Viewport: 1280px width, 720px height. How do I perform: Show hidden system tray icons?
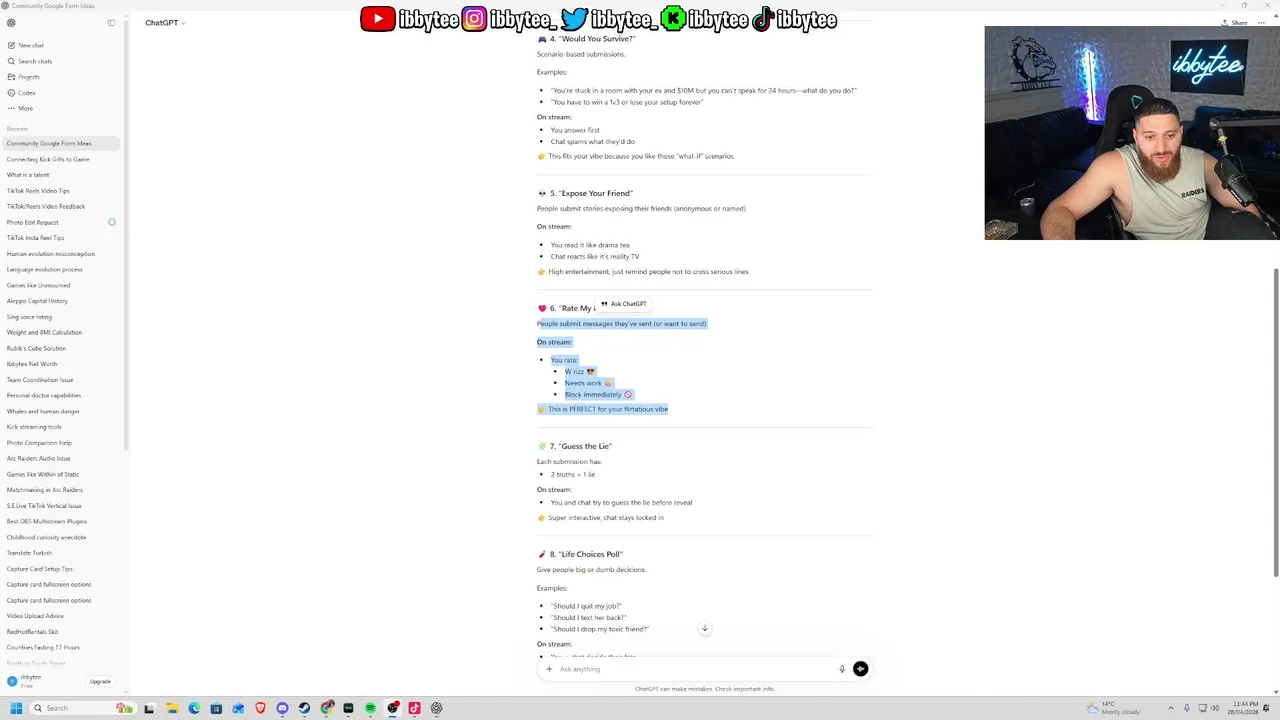coord(1171,708)
